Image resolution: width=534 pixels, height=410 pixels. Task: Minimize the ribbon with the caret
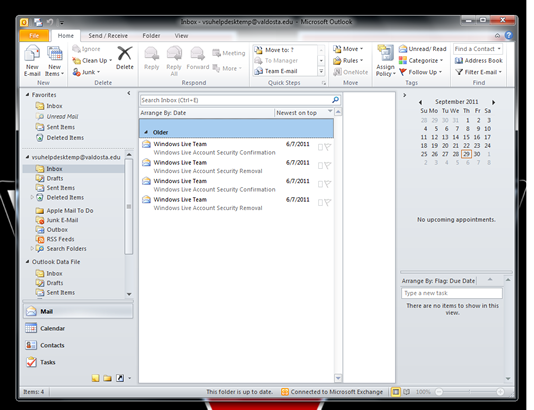pyautogui.click(x=498, y=35)
